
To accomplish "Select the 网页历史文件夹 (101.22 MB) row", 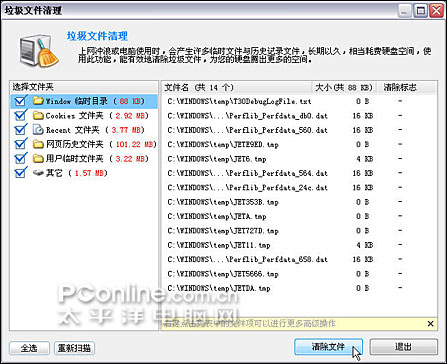I will coord(84,144).
